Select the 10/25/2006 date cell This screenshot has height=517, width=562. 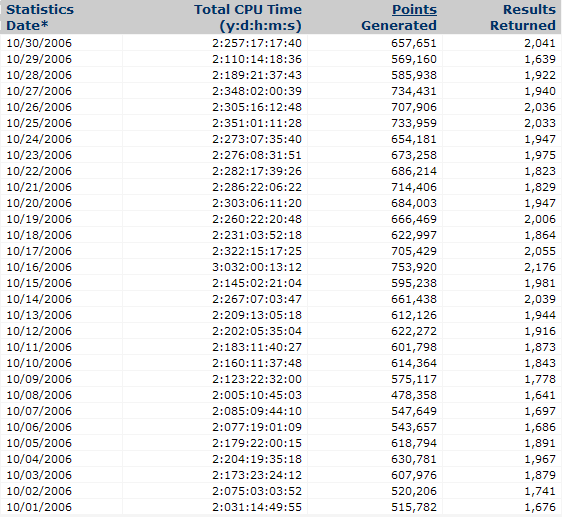tap(39, 123)
